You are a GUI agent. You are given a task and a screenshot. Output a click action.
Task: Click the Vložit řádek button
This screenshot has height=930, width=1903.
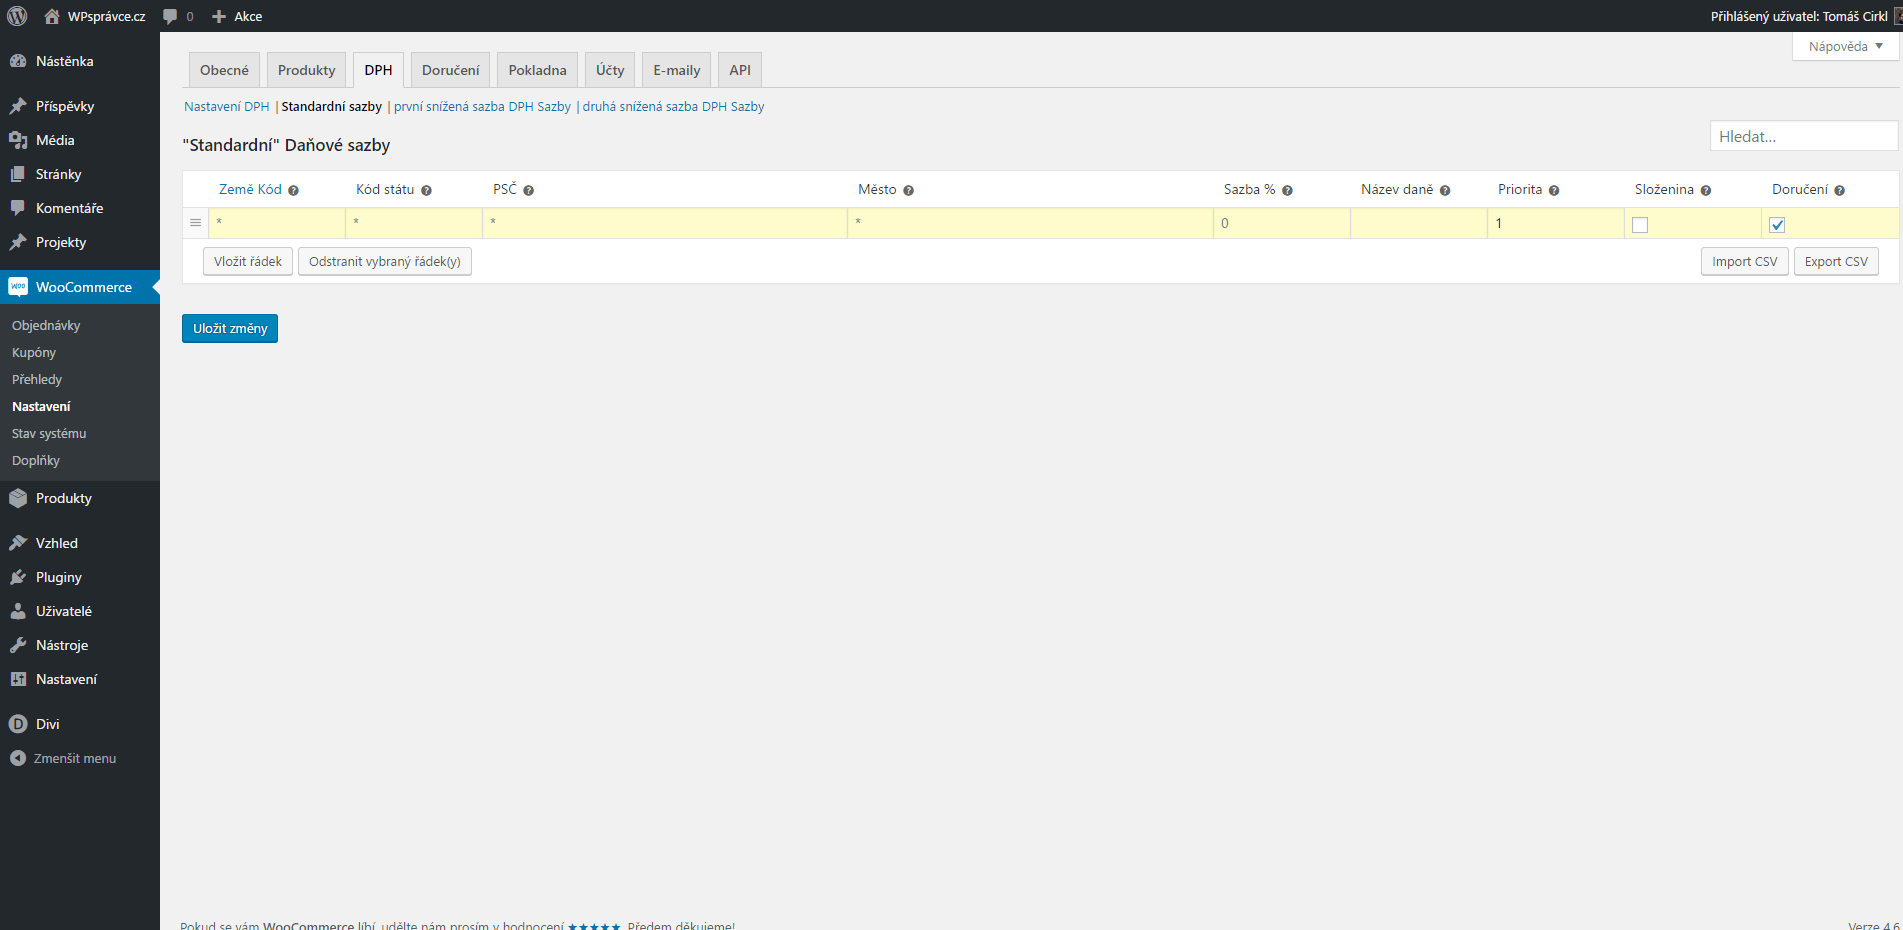(x=248, y=262)
